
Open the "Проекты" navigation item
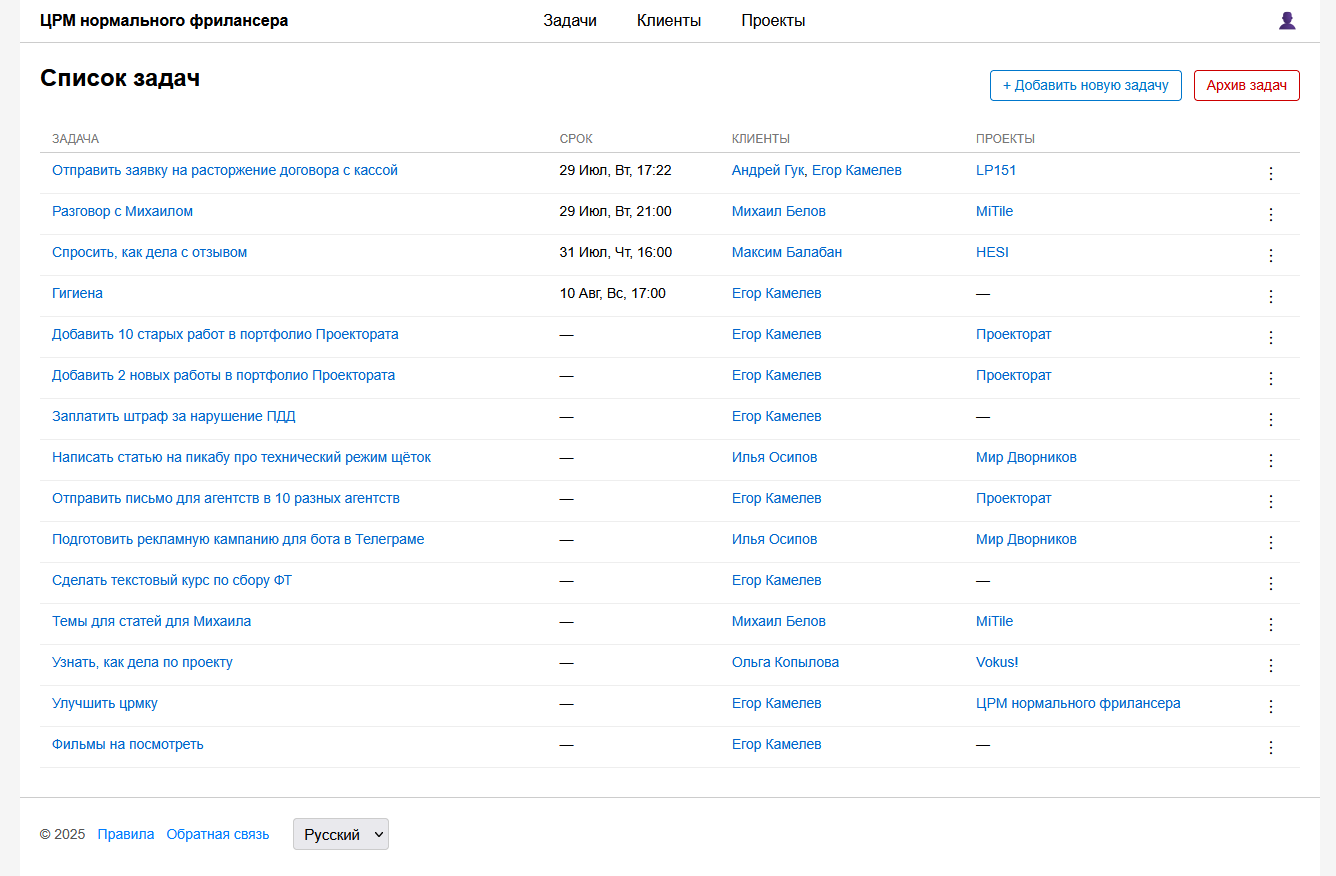pyautogui.click(x=773, y=21)
